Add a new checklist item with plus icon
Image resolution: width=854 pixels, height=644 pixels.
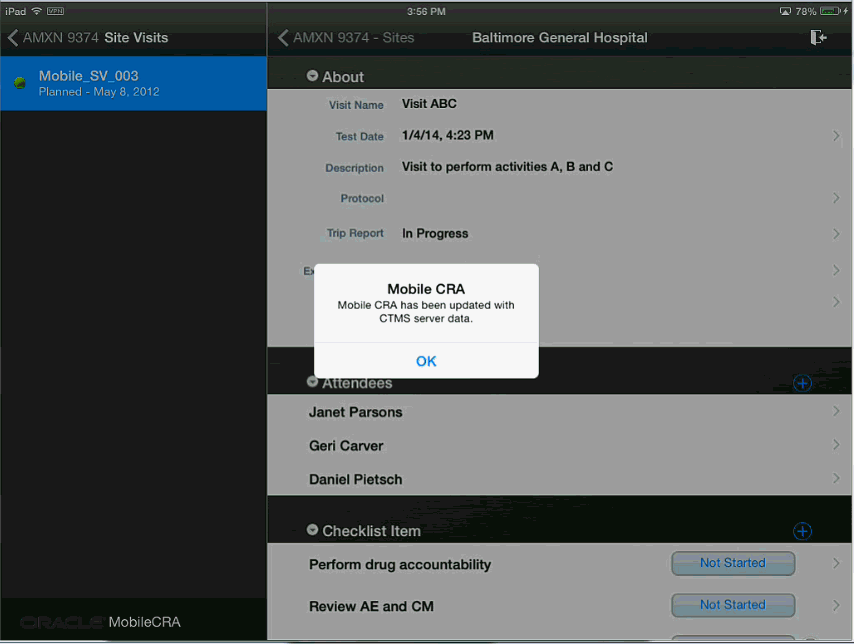pos(802,531)
